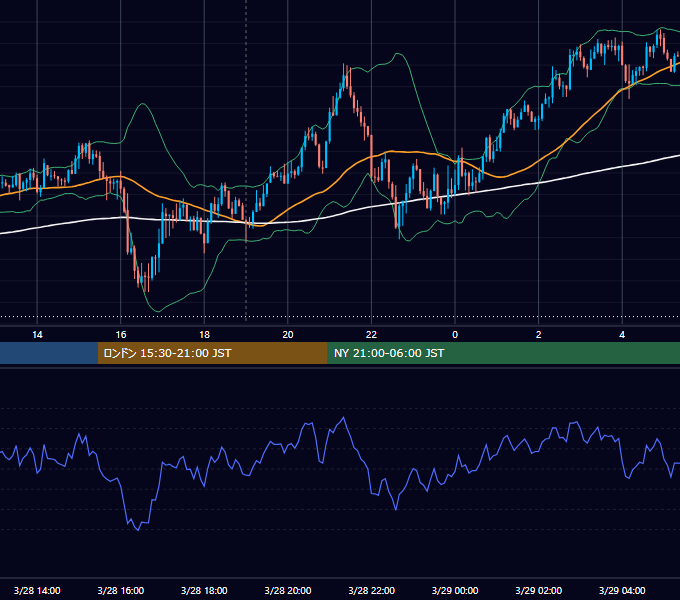Click the 3/28 14:00 date label
680x600 pixels.
(x=37, y=590)
